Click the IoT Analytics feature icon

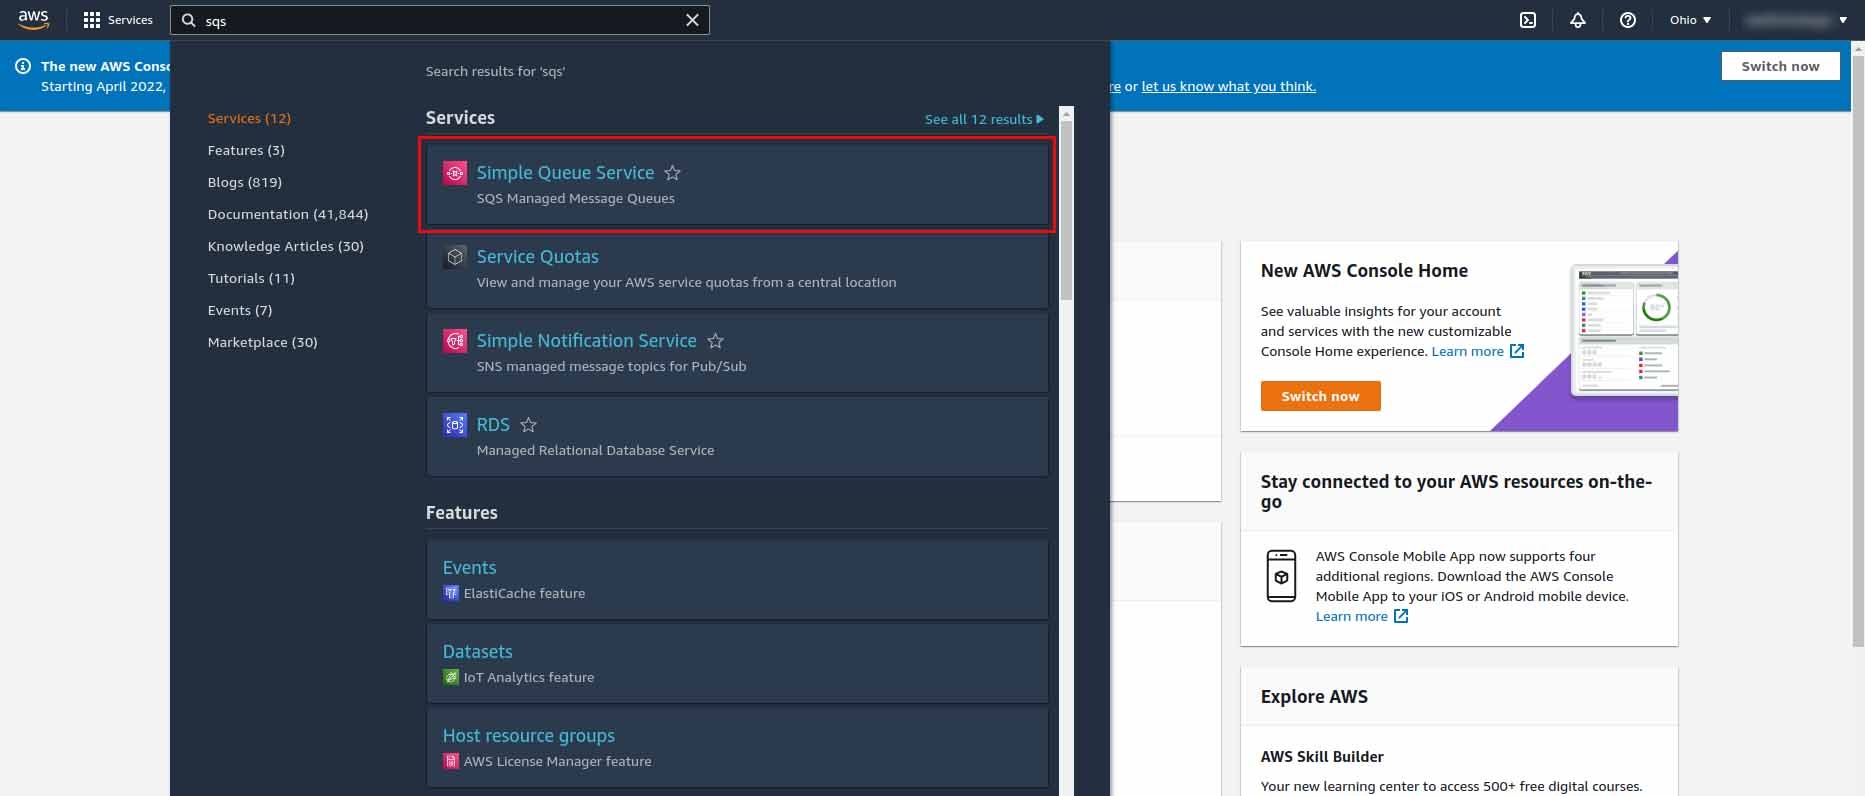(x=451, y=677)
